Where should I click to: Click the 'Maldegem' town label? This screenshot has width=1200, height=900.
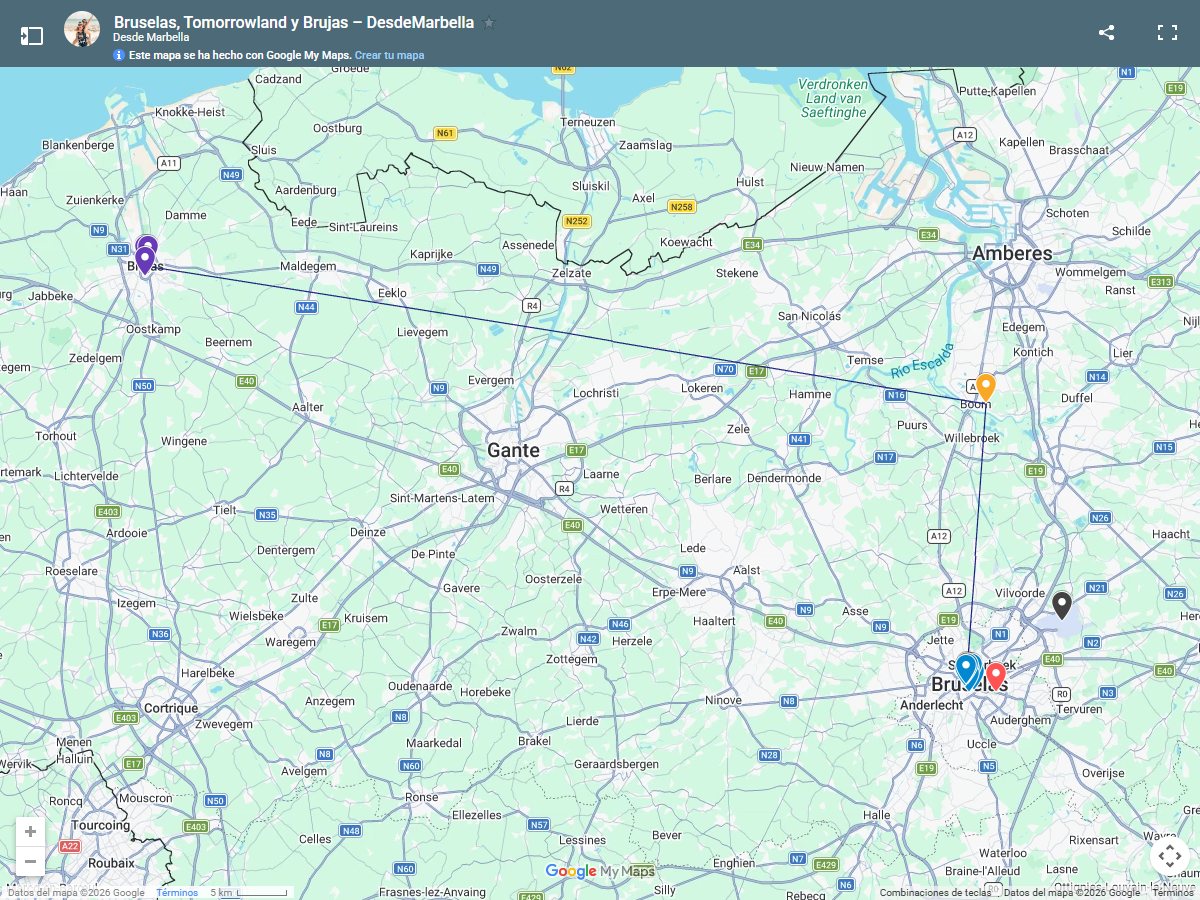308,267
